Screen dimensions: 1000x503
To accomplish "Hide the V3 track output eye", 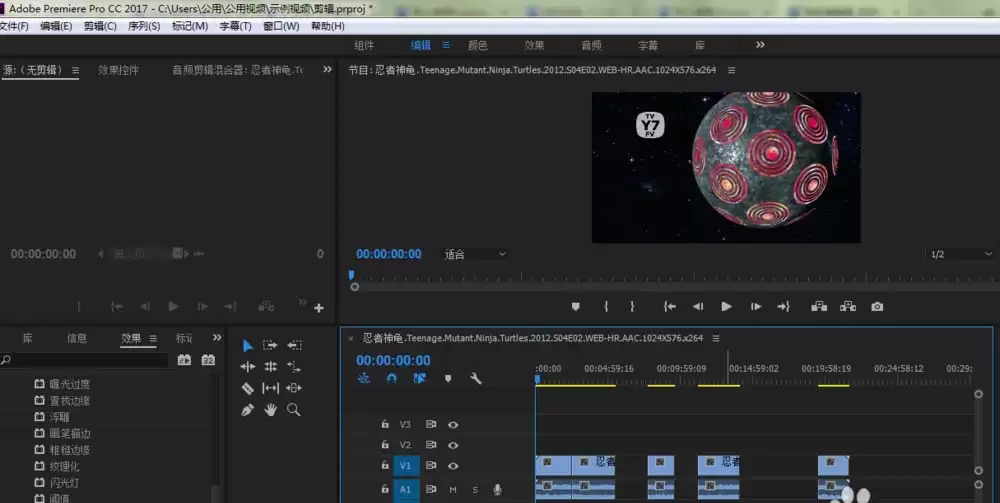I will click(x=453, y=424).
